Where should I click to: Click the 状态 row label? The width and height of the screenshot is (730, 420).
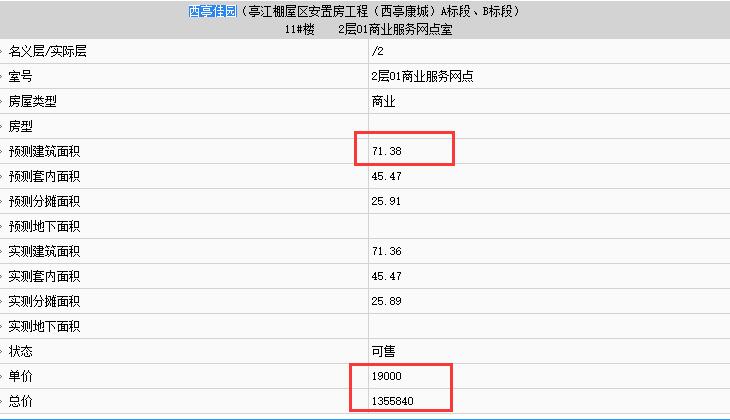(20, 352)
